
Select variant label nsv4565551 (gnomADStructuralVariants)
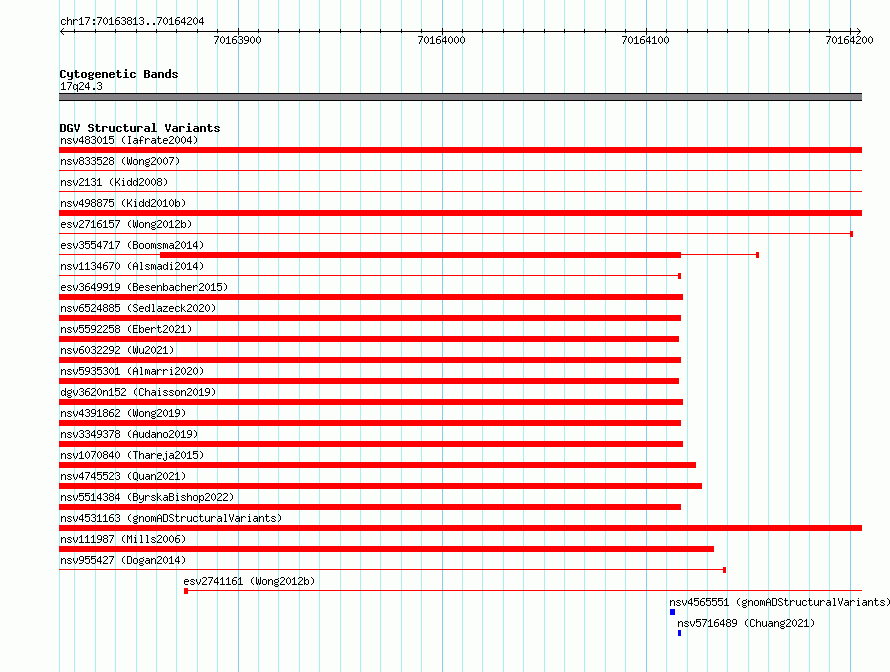tap(779, 602)
